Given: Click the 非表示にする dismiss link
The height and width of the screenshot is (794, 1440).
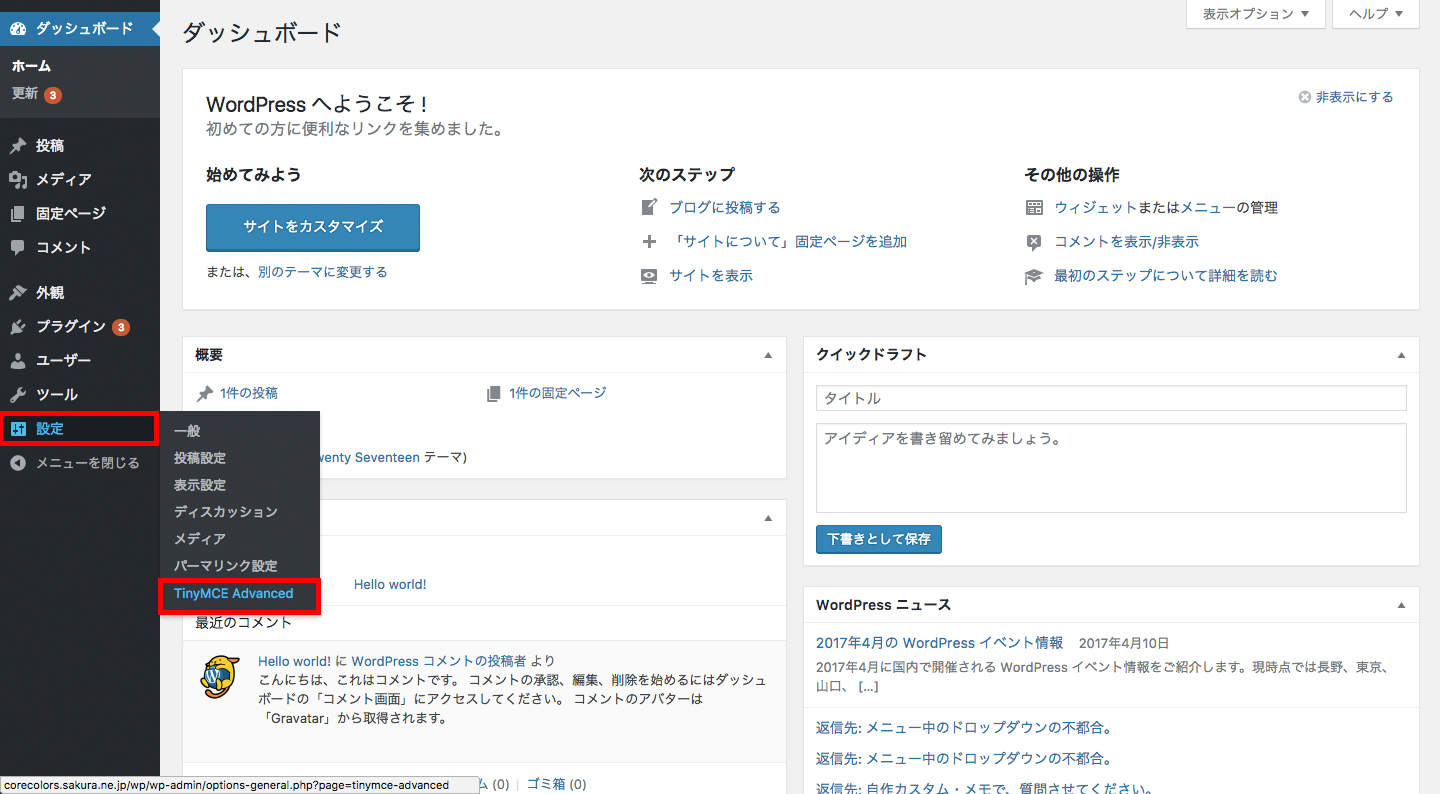Looking at the screenshot, I should (x=1354, y=97).
